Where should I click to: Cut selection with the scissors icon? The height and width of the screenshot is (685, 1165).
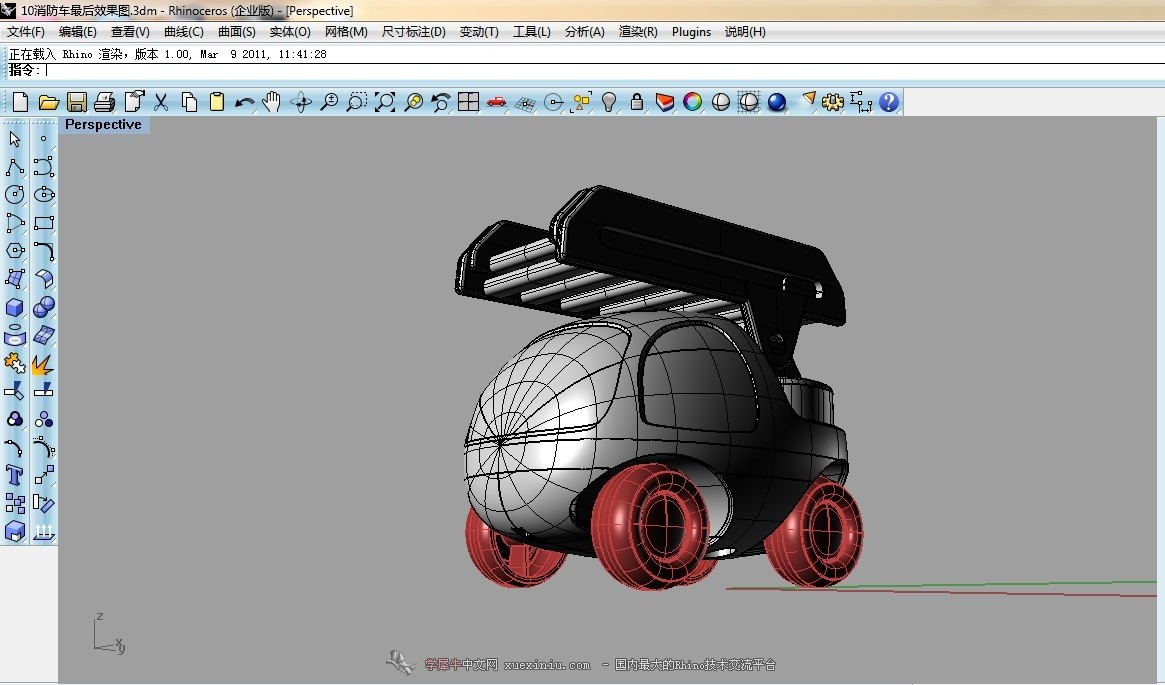[x=160, y=102]
